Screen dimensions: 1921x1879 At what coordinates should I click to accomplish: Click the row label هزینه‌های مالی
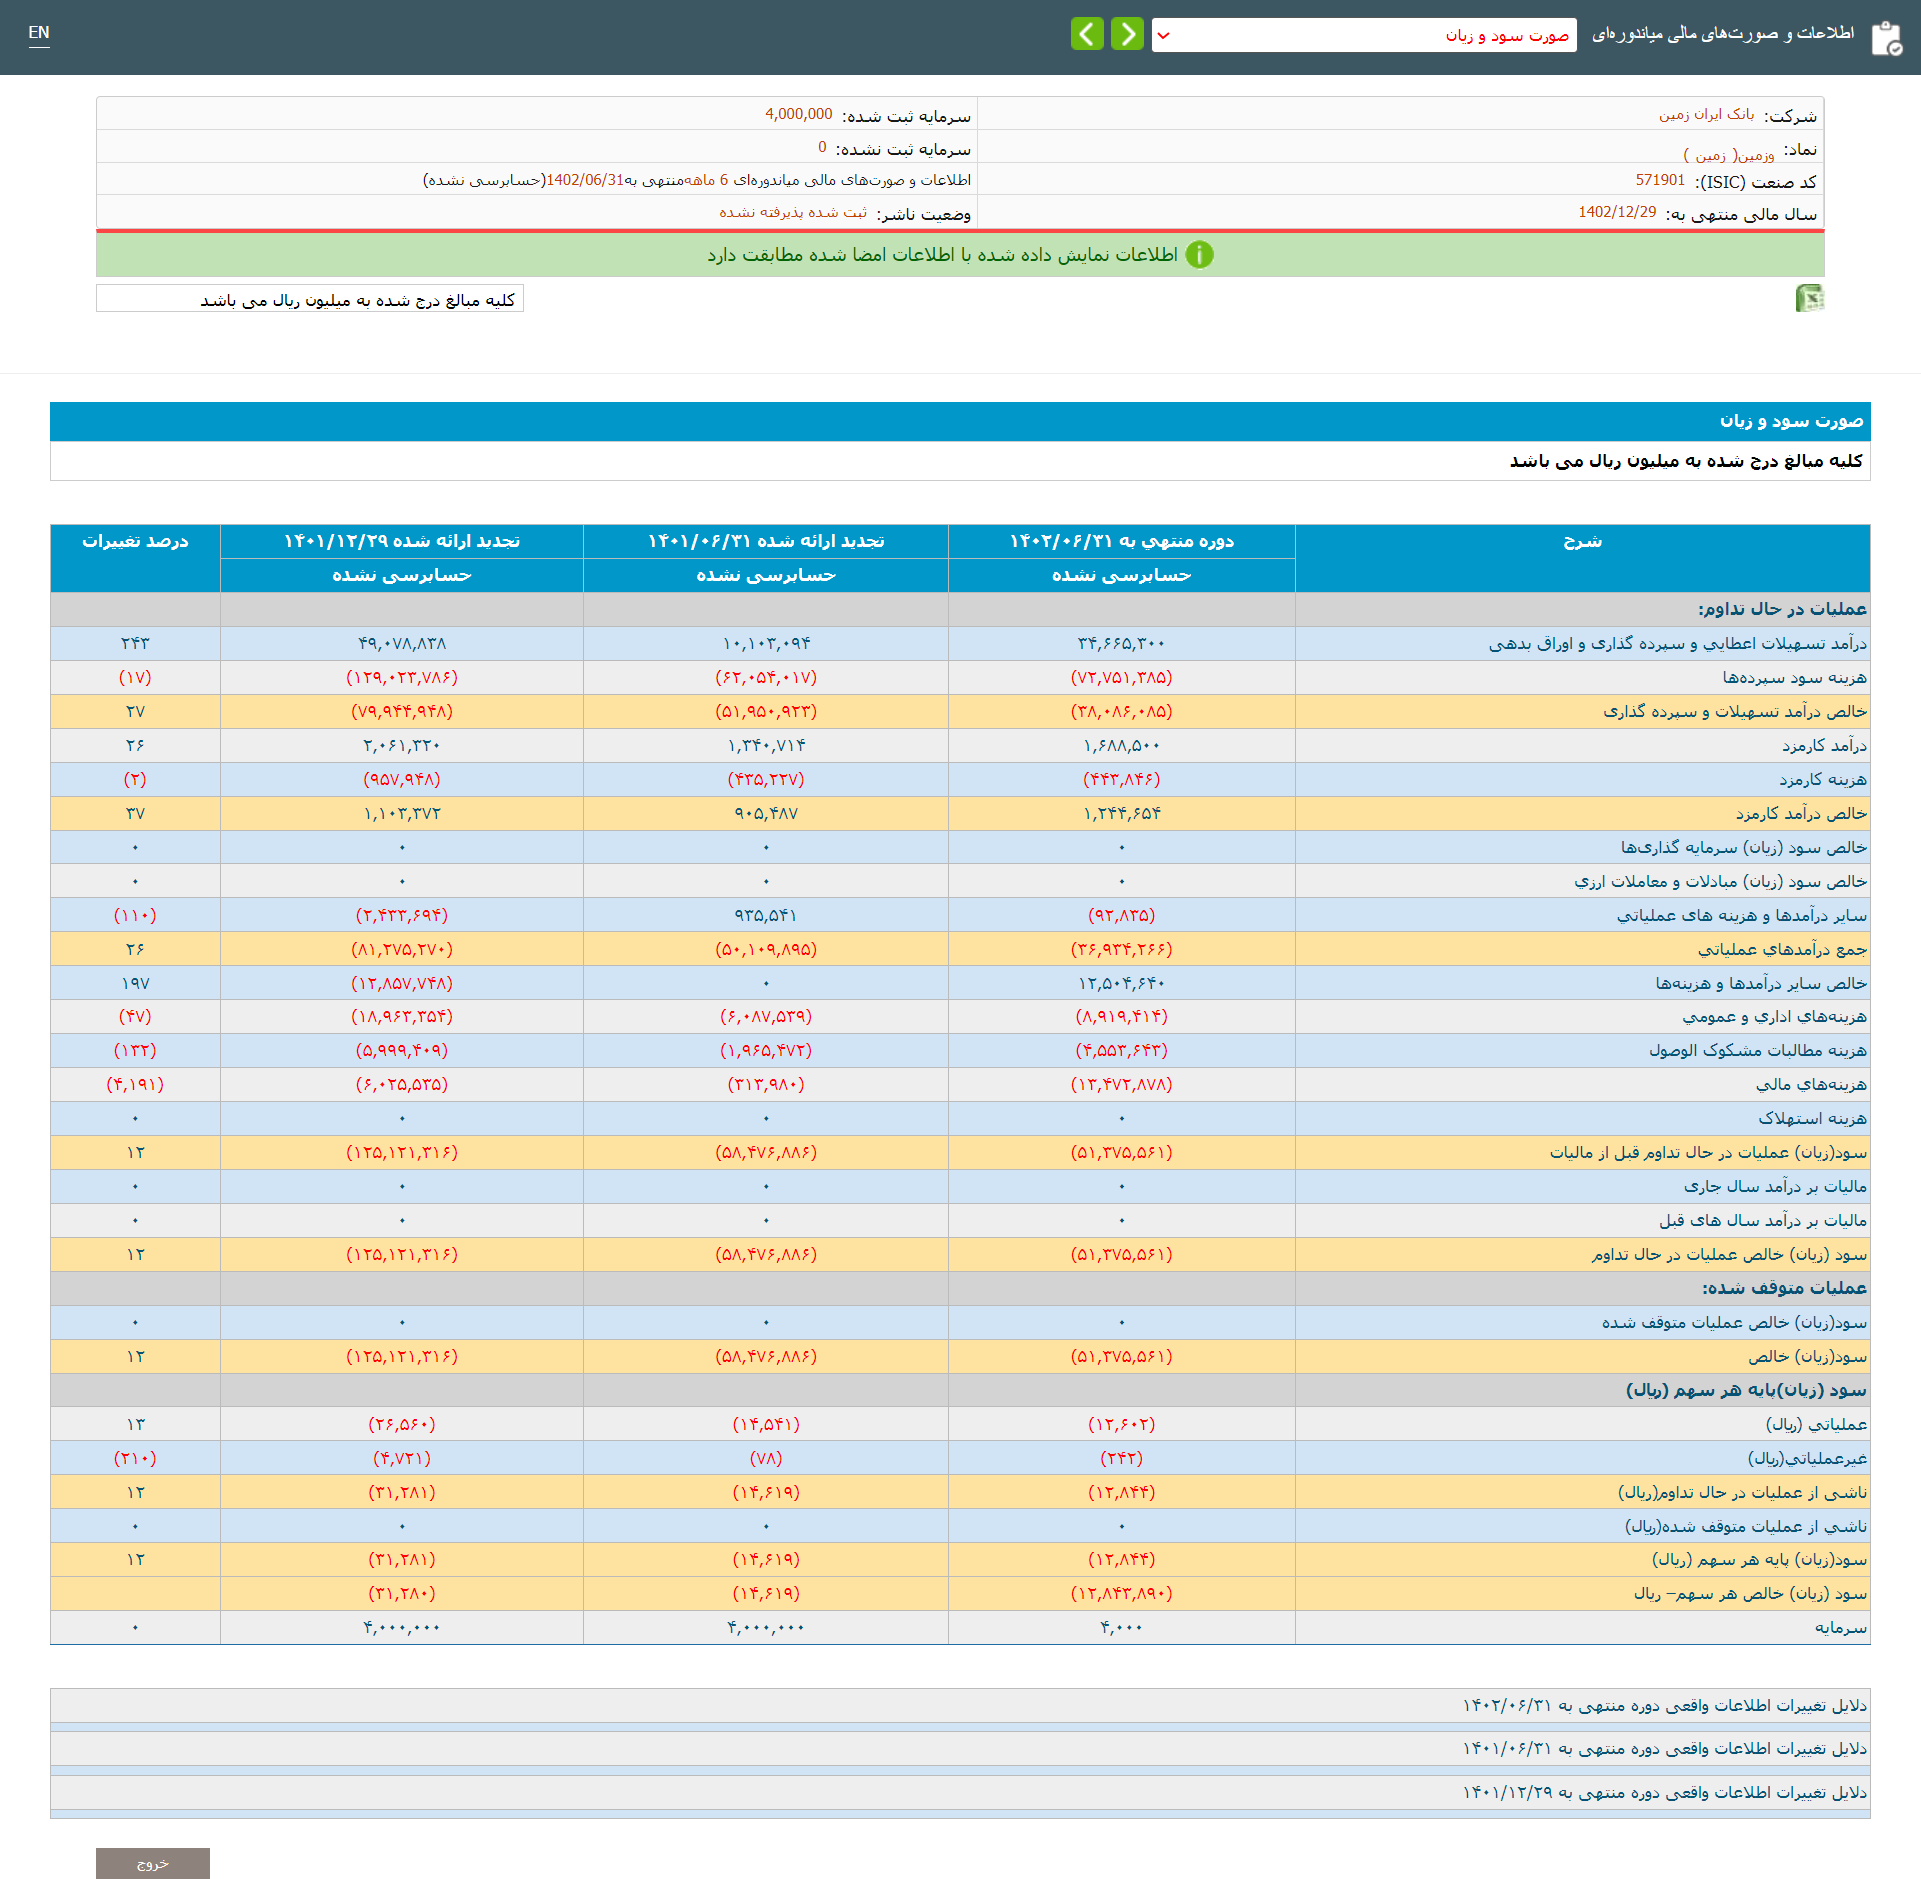pos(1811,1085)
